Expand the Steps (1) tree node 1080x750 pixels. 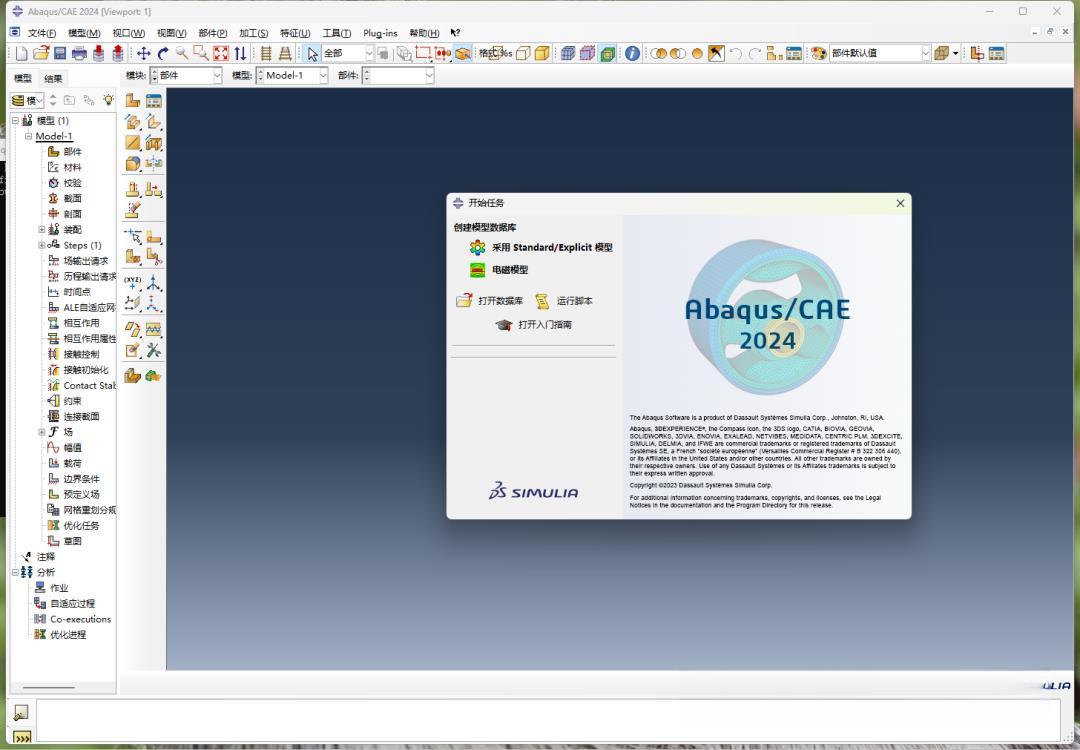point(42,245)
